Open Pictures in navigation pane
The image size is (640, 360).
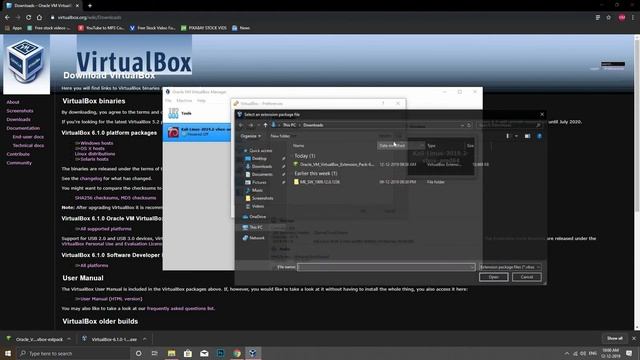tap(259, 182)
